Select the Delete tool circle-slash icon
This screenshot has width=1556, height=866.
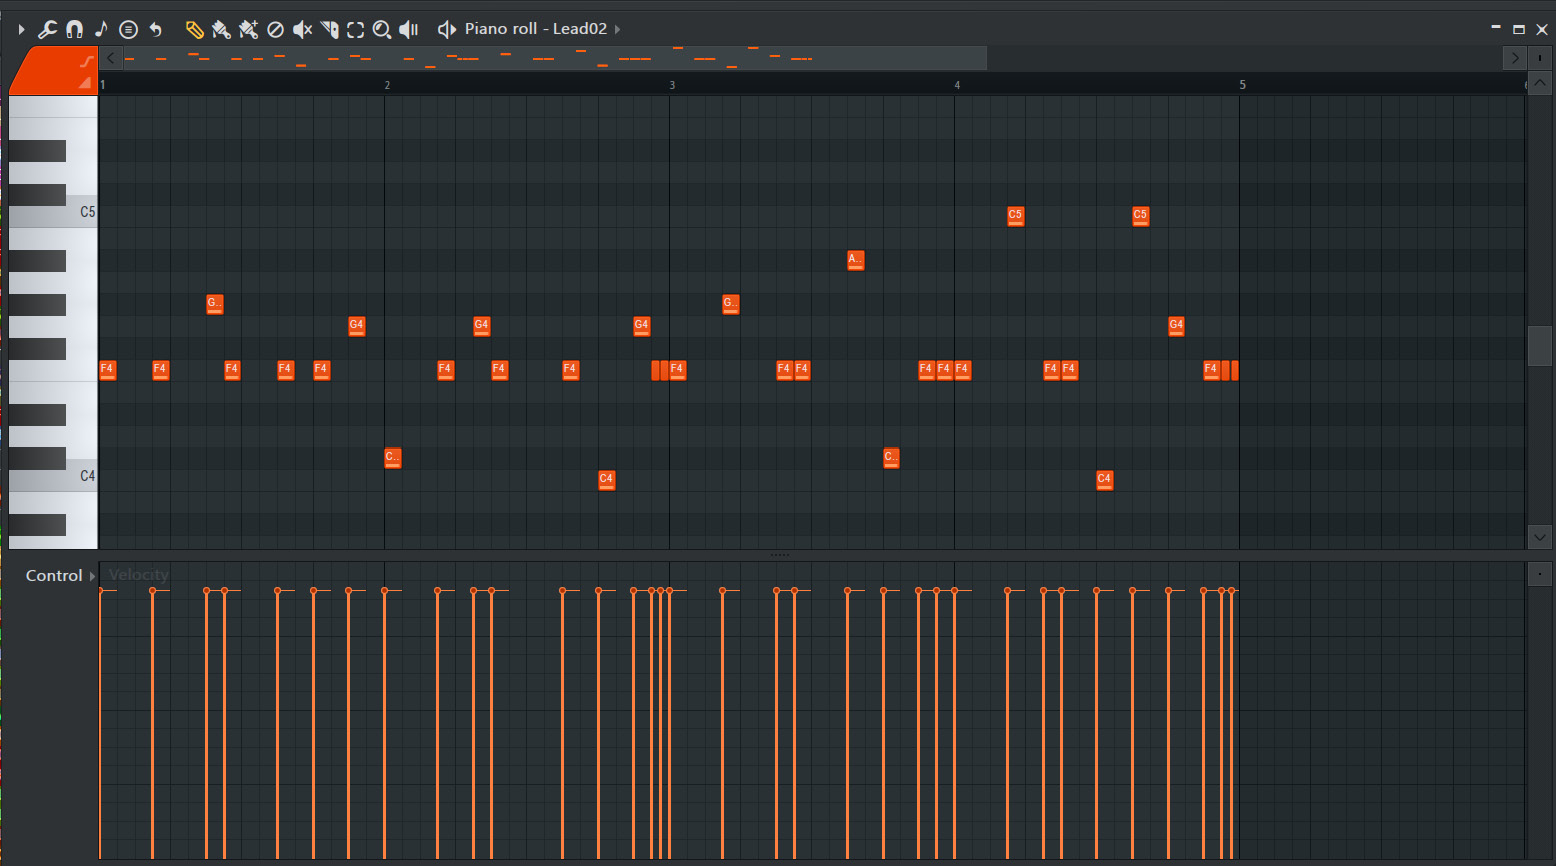tap(275, 30)
